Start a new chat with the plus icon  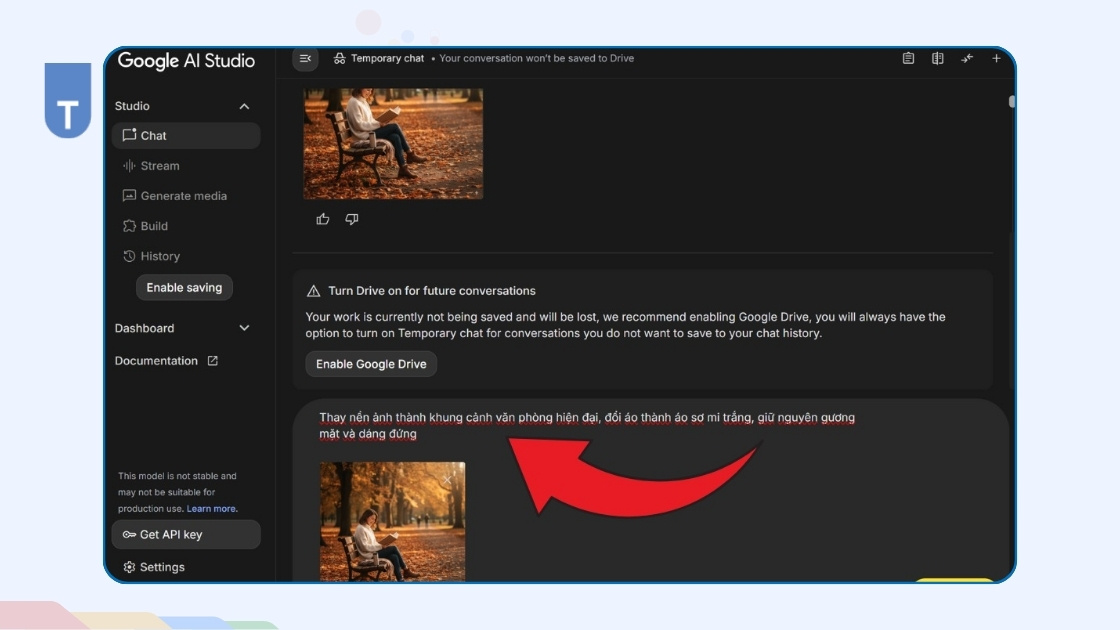click(x=996, y=59)
